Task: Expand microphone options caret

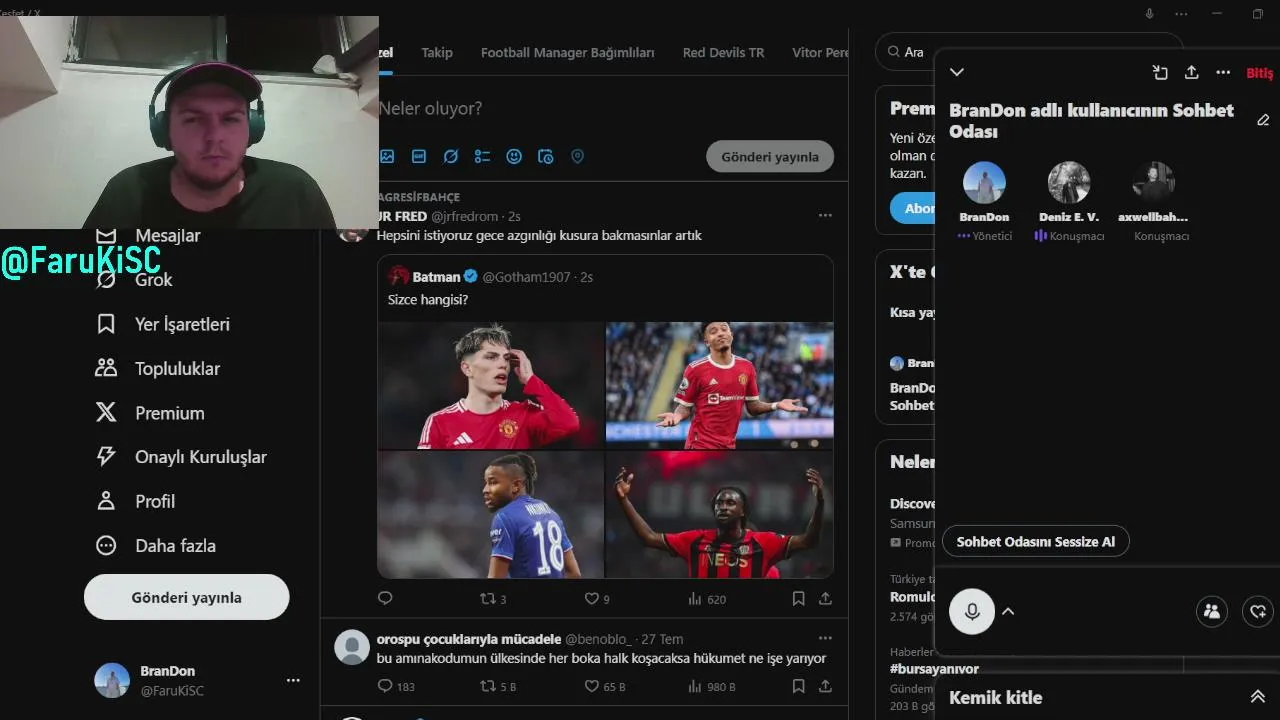Action: tap(1008, 611)
